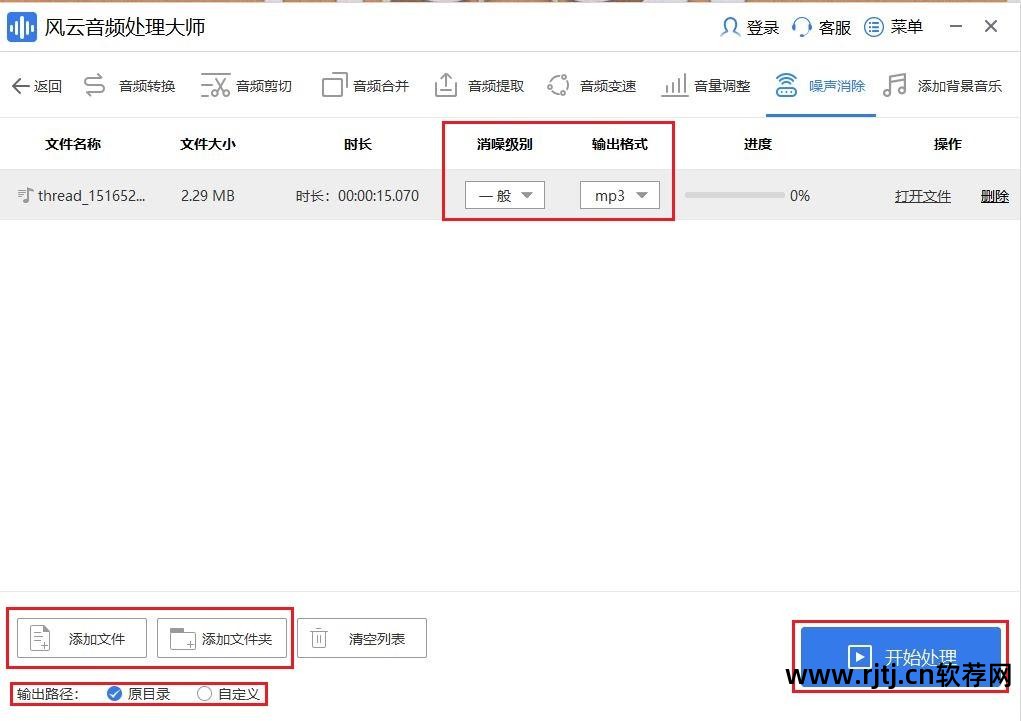
Task: Click the 消噪级别 column header
Action: 505,144
